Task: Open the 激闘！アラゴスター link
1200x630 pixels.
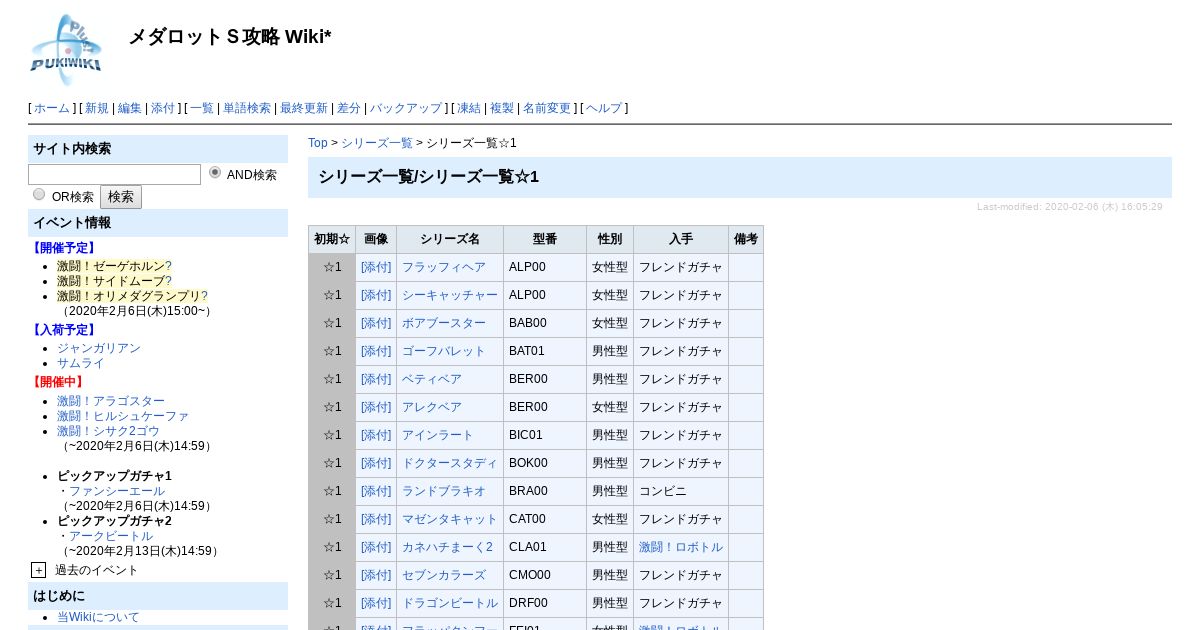Action: (x=111, y=401)
